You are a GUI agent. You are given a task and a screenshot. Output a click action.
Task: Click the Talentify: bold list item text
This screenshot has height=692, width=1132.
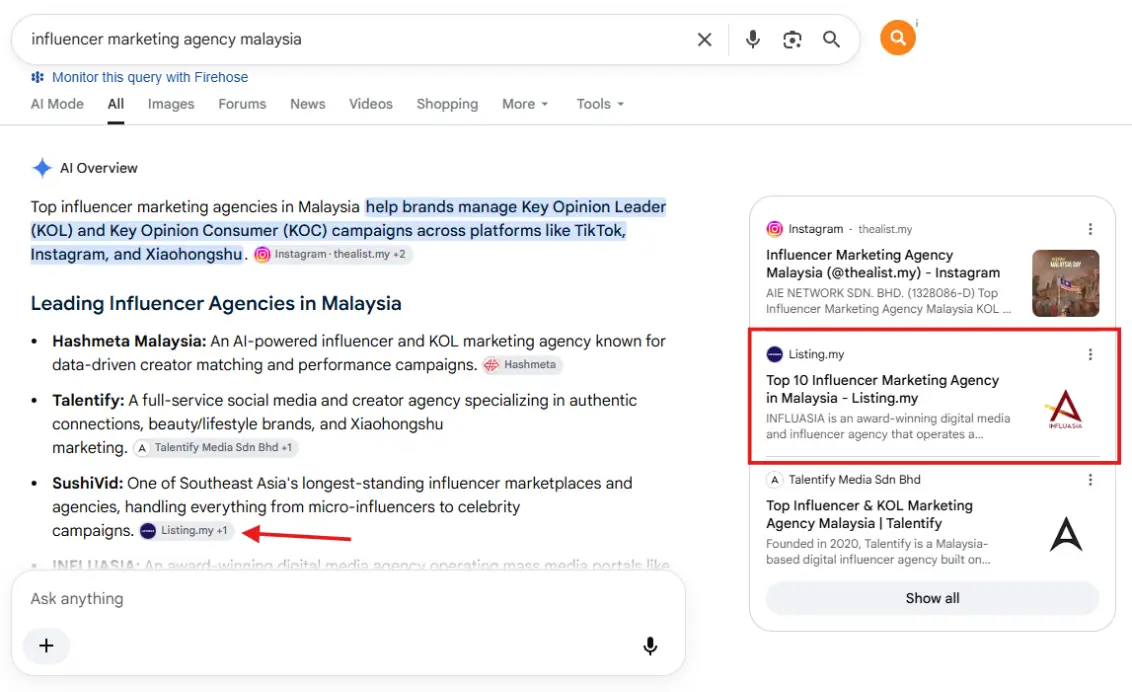(x=88, y=400)
